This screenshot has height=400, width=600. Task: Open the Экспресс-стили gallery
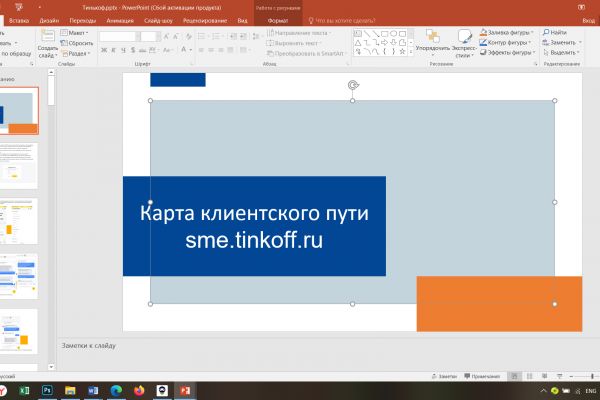464,43
